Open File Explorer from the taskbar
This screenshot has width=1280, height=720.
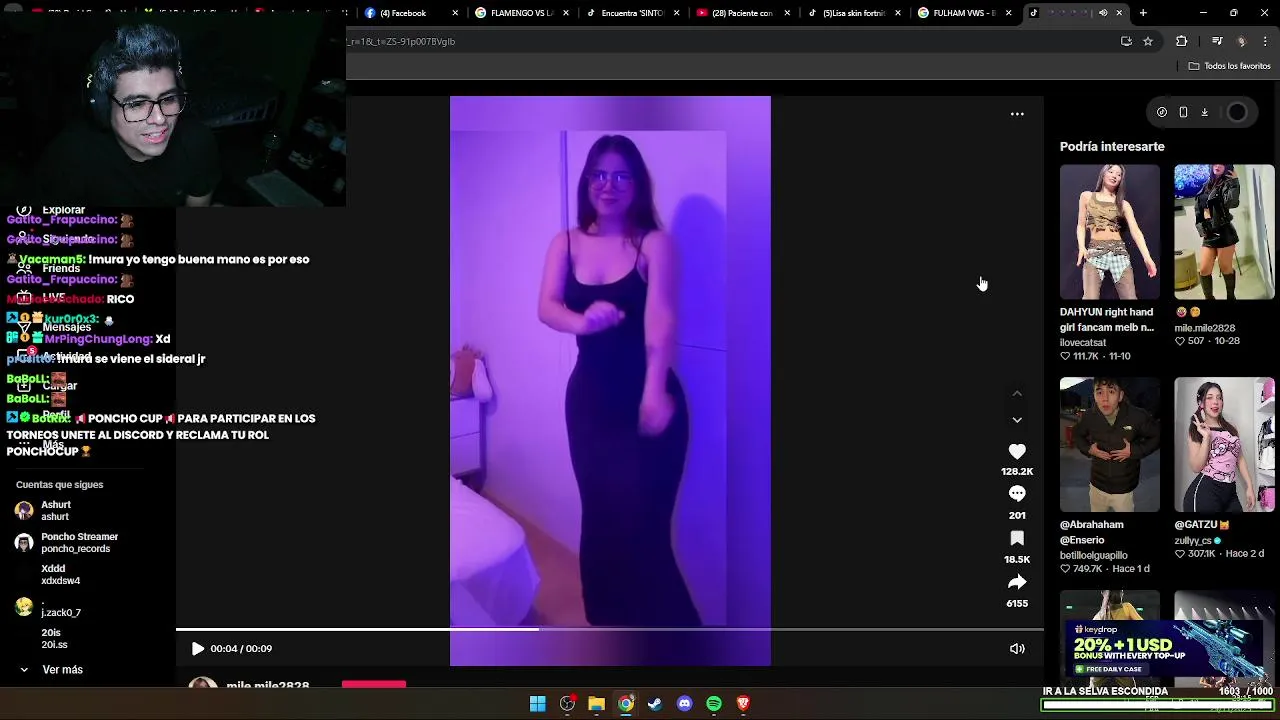coord(597,704)
